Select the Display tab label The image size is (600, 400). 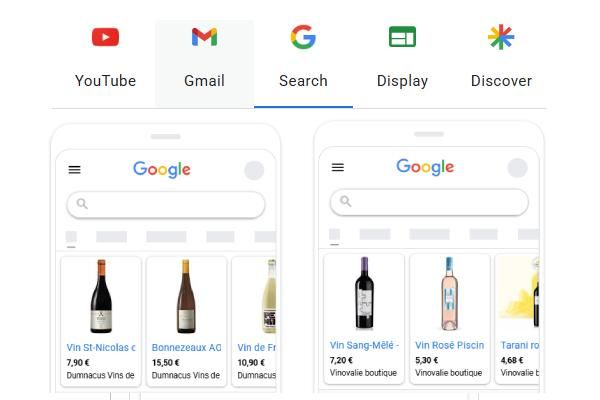[402, 81]
